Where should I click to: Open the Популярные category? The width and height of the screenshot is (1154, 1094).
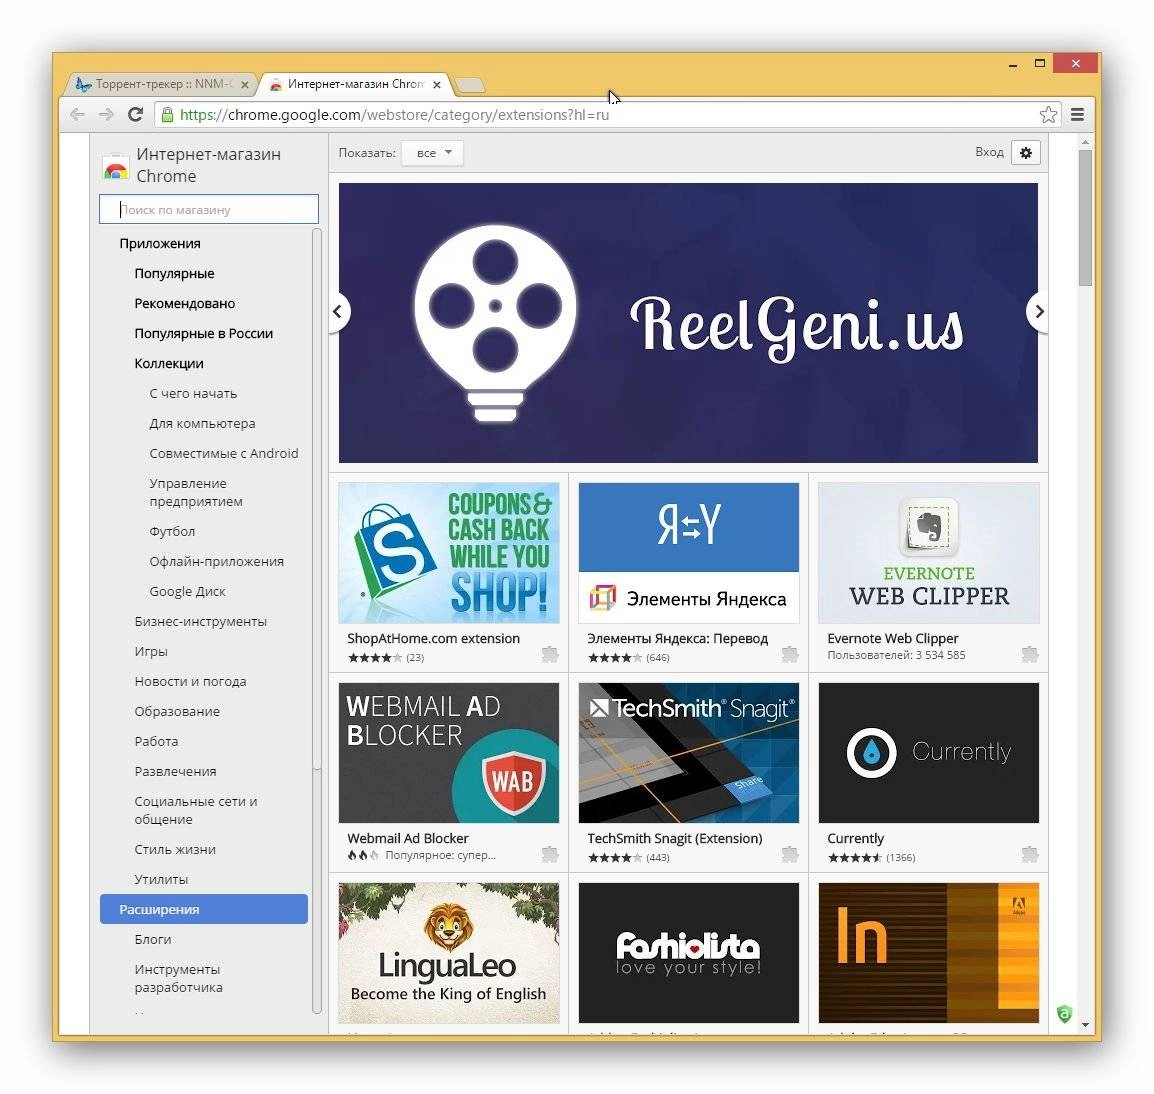pyautogui.click(x=174, y=274)
